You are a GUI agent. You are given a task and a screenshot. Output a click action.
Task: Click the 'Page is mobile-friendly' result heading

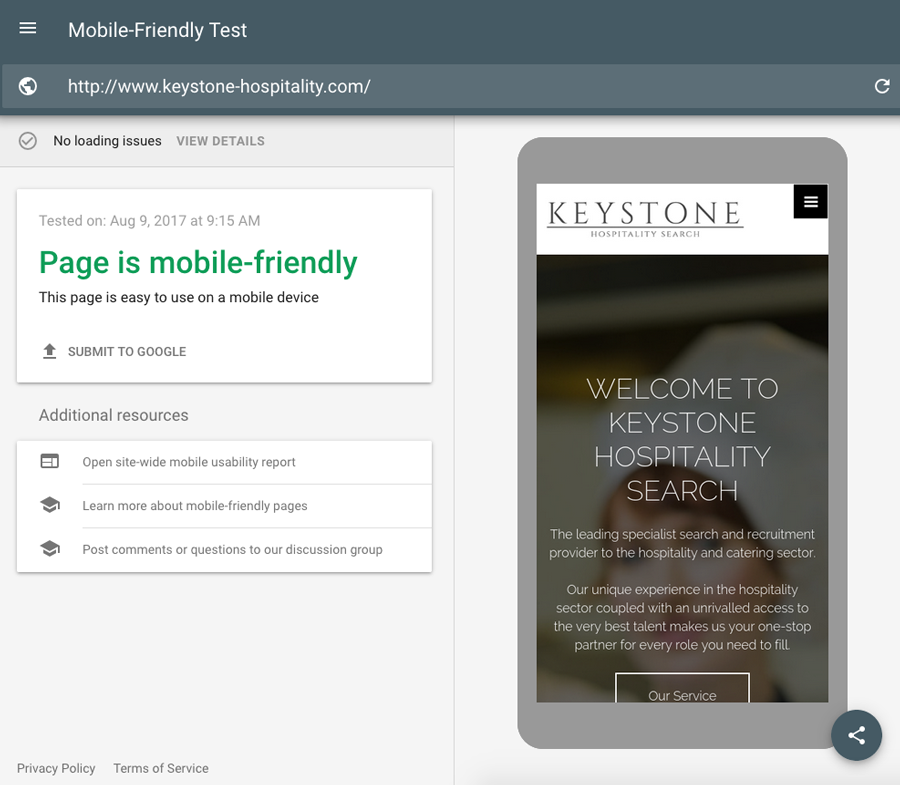(x=198, y=263)
